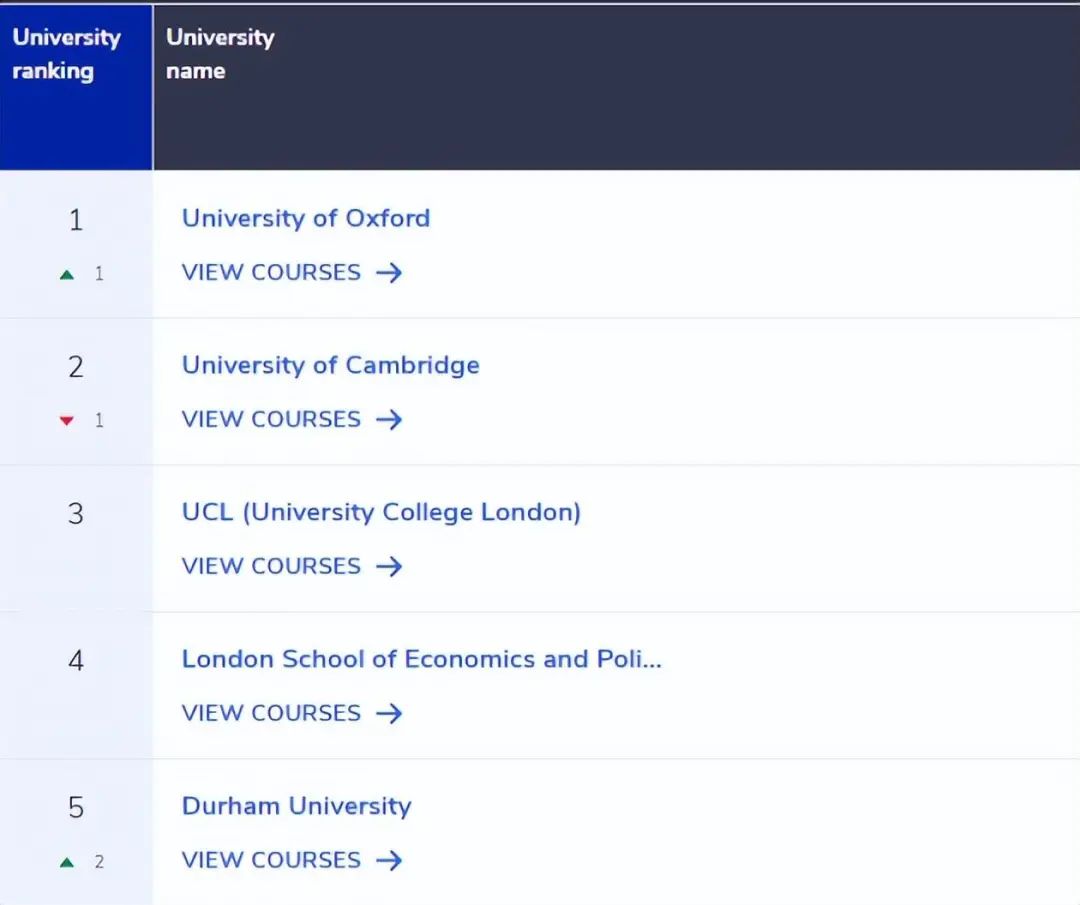
Task: Click the arrow icon beside Oxford's VIEW COURSES
Action: click(391, 272)
